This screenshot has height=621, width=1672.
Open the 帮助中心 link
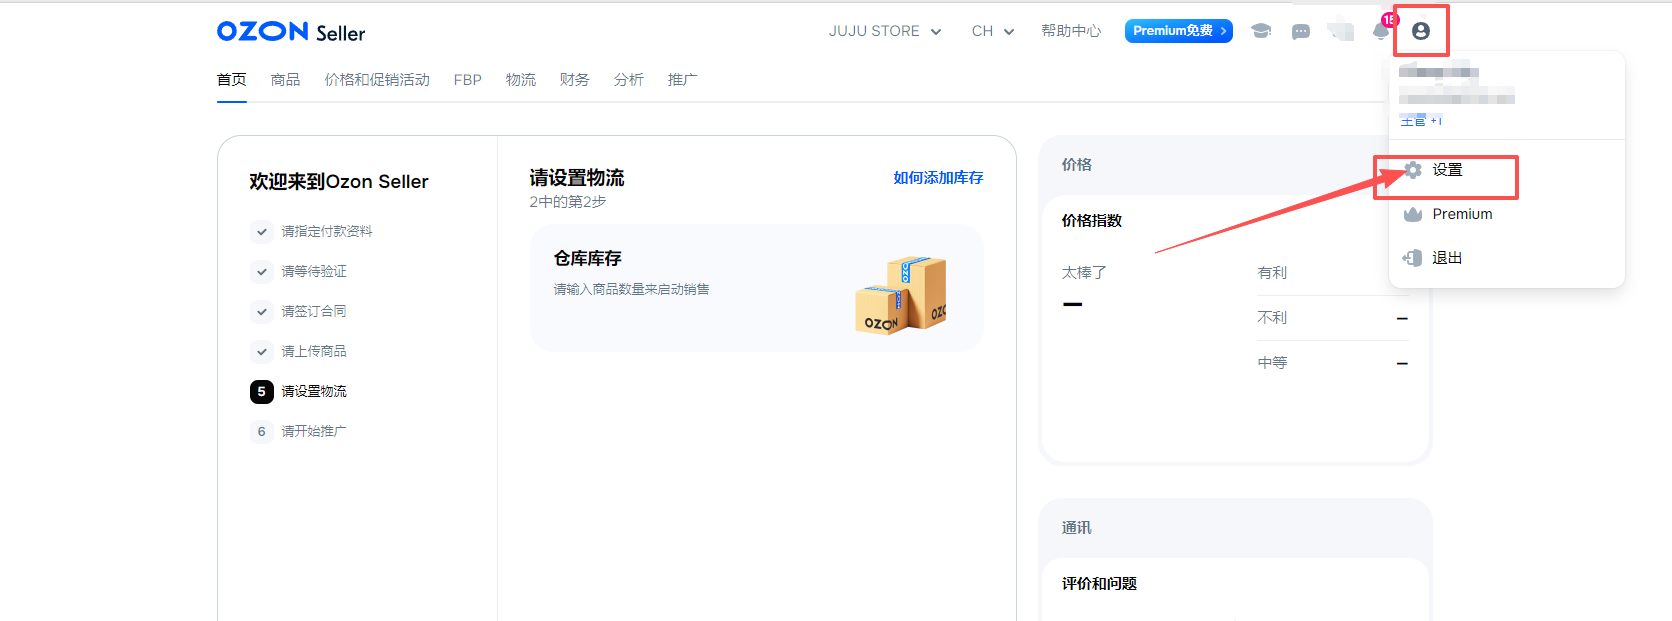tap(1071, 31)
